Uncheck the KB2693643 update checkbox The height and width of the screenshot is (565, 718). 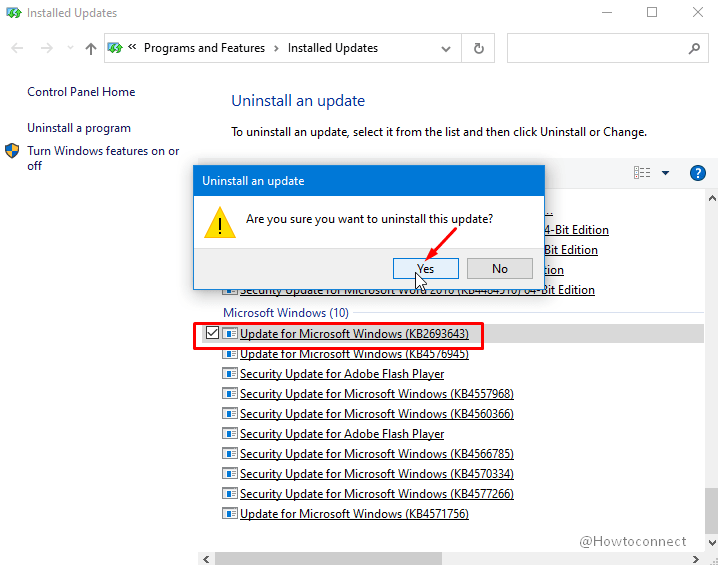pos(212,333)
